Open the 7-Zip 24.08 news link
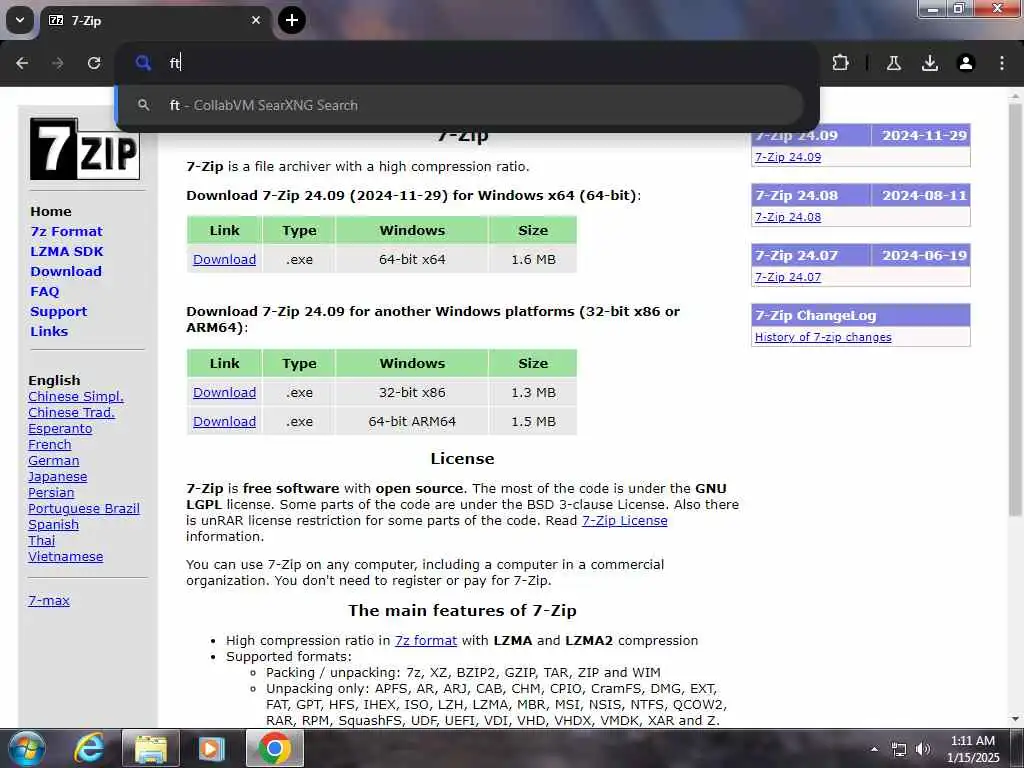The height and width of the screenshot is (768, 1024). pyautogui.click(x=788, y=217)
